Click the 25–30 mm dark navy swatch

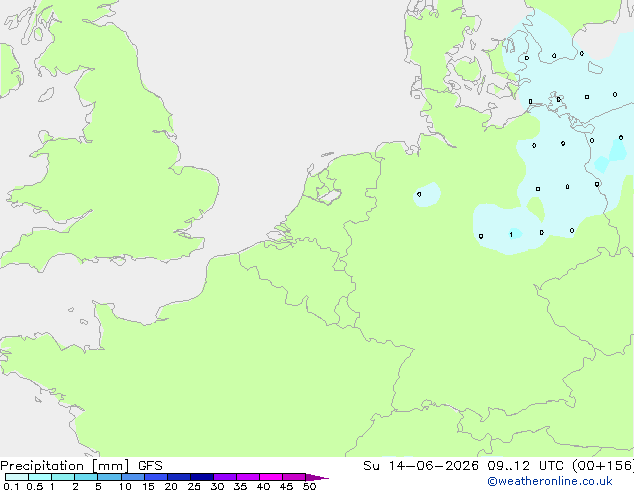pyautogui.click(x=202, y=477)
